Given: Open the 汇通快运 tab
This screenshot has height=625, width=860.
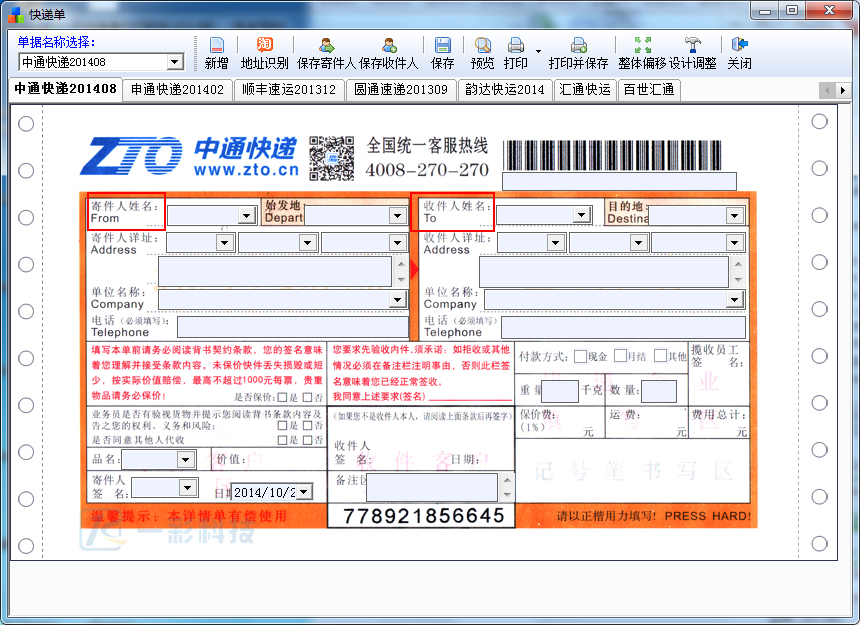Looking at the screenshot, I should click(x=585, y=90).
